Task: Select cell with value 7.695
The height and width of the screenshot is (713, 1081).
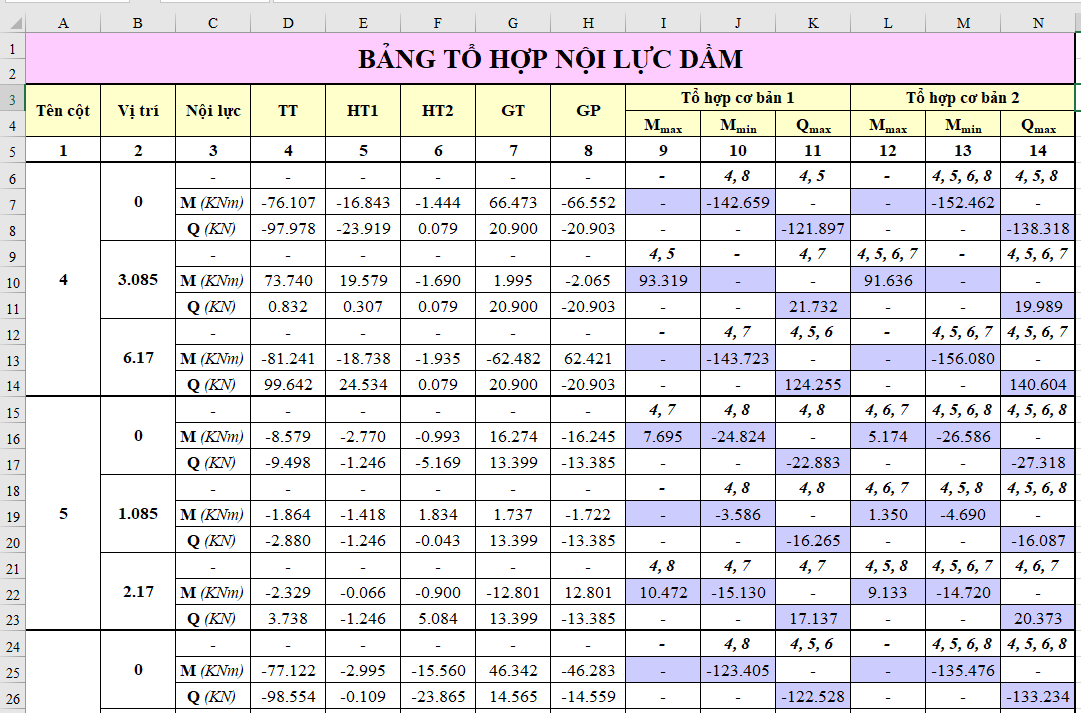Action: coord(663,436)
